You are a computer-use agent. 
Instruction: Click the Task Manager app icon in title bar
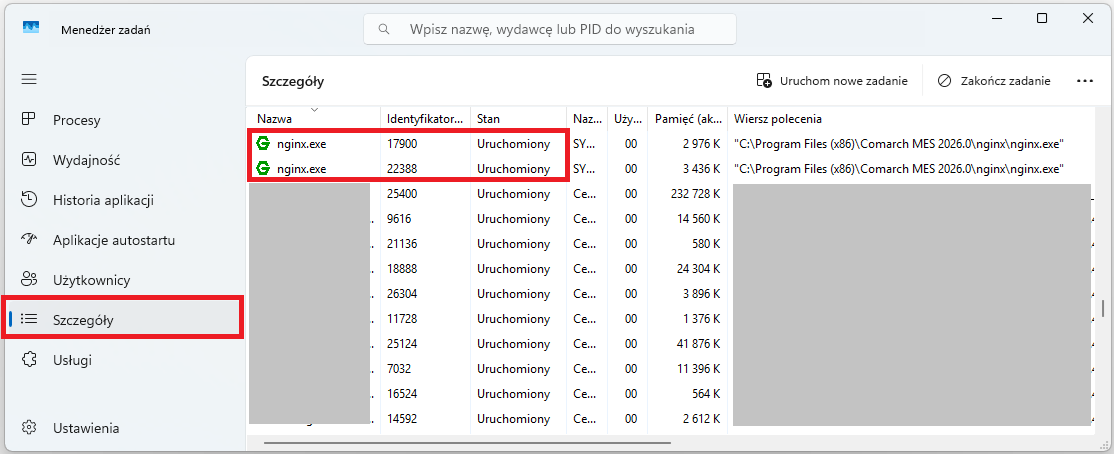coord(31,28)
